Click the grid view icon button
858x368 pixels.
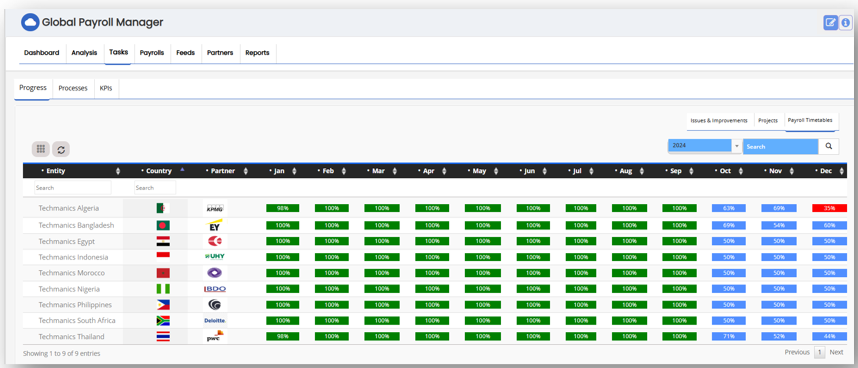(40, 149)
